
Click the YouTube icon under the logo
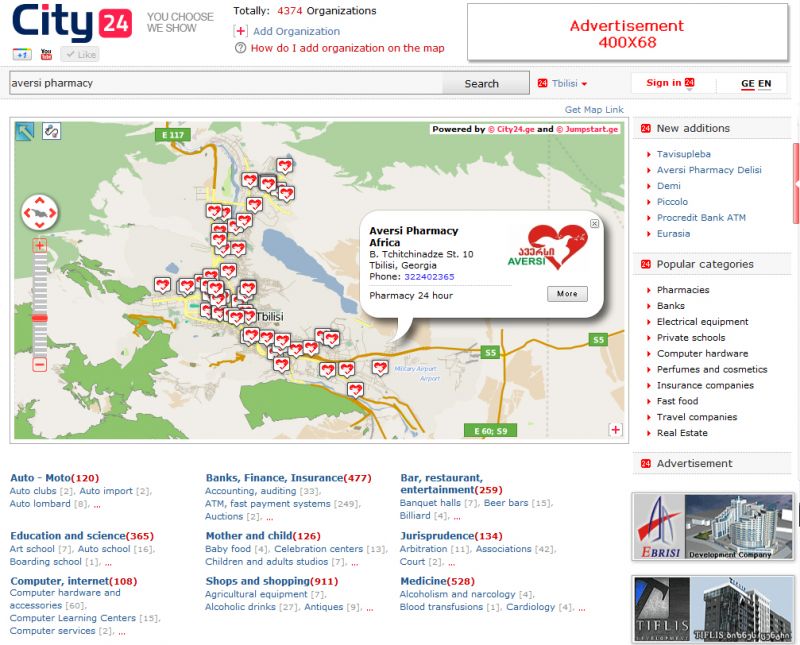[46, 54]
